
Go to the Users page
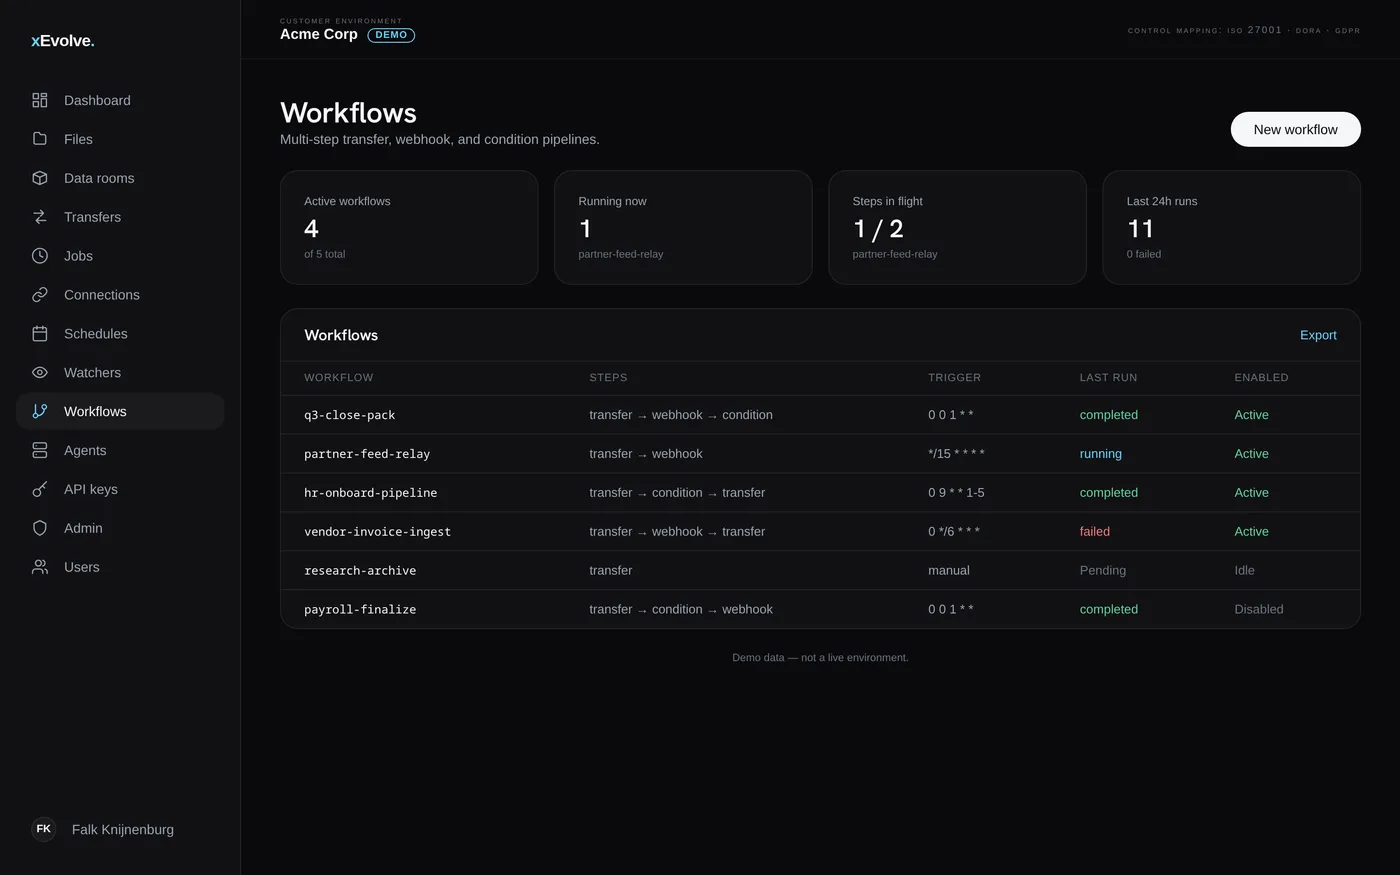(120, 567)
